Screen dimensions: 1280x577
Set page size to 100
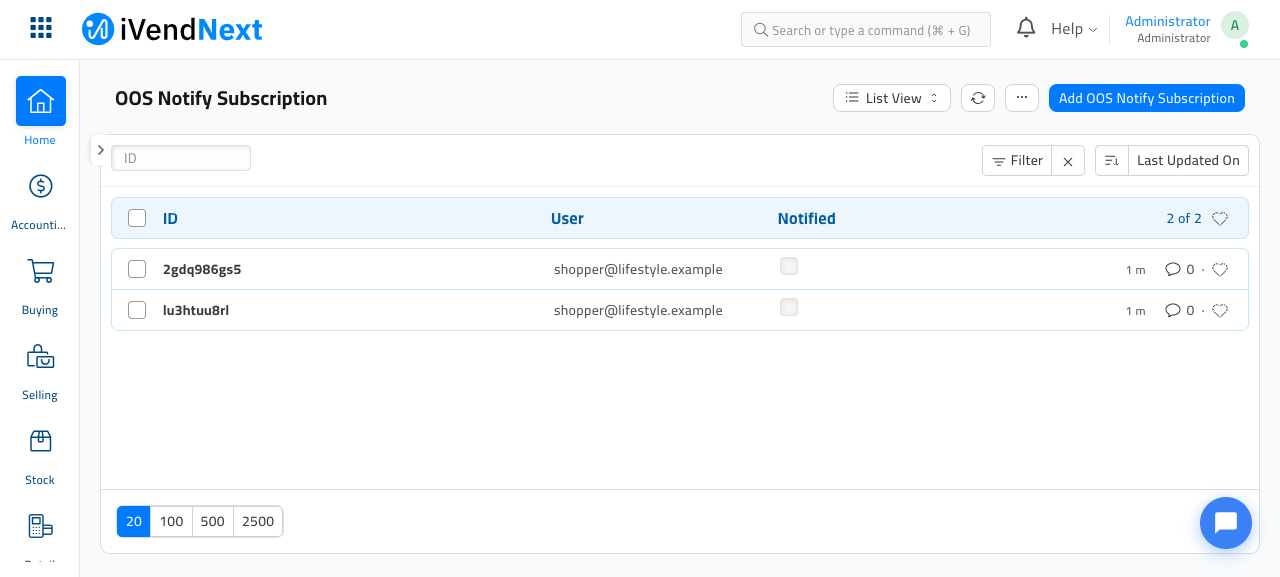[172, 521]
